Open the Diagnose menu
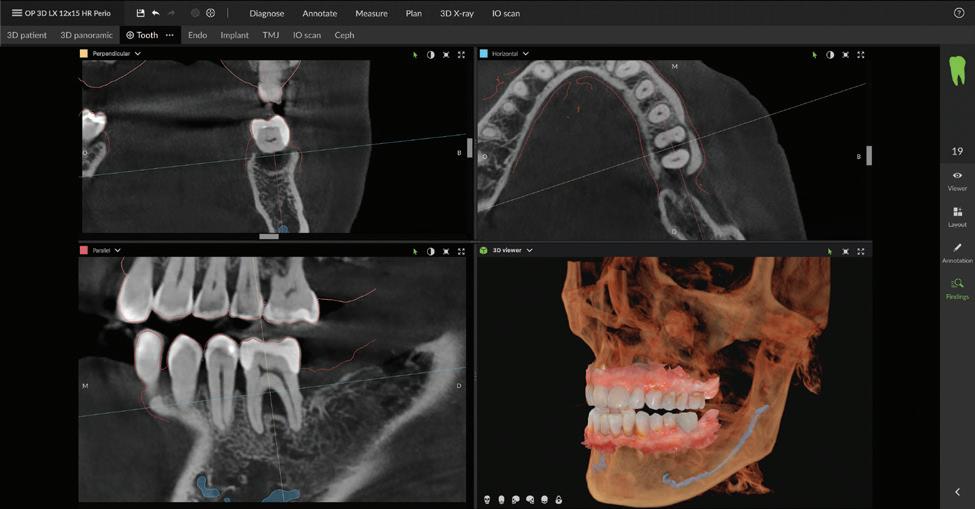975x509 pixels. point(267,13)
